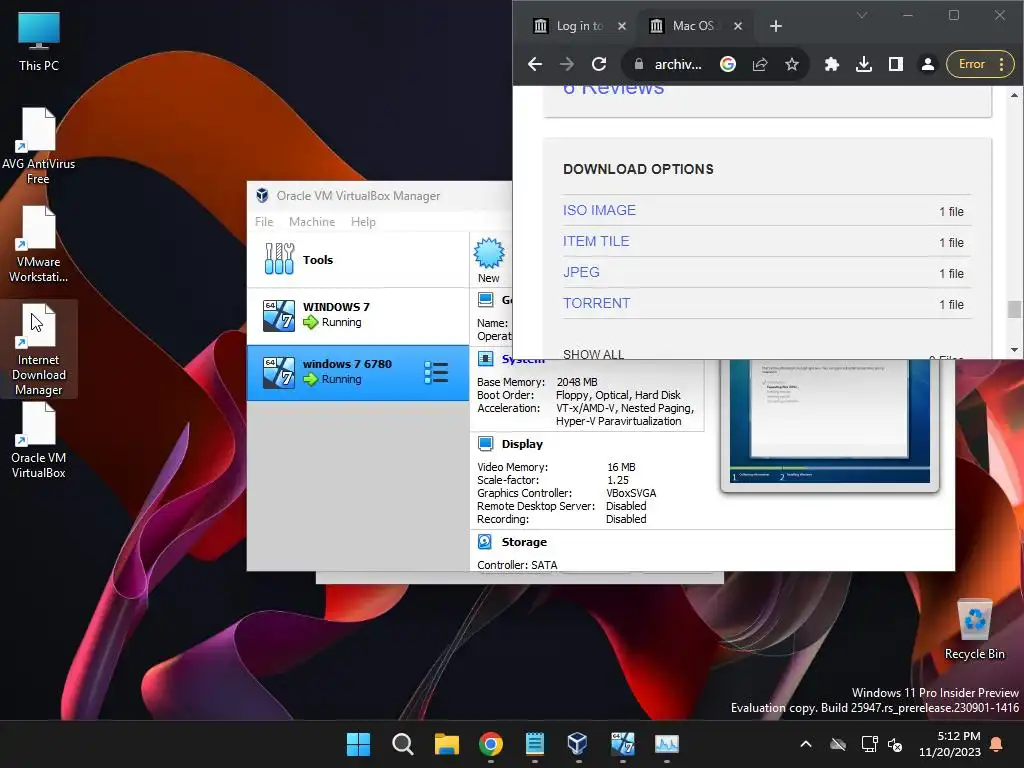Open the clock and date panel

950,744
